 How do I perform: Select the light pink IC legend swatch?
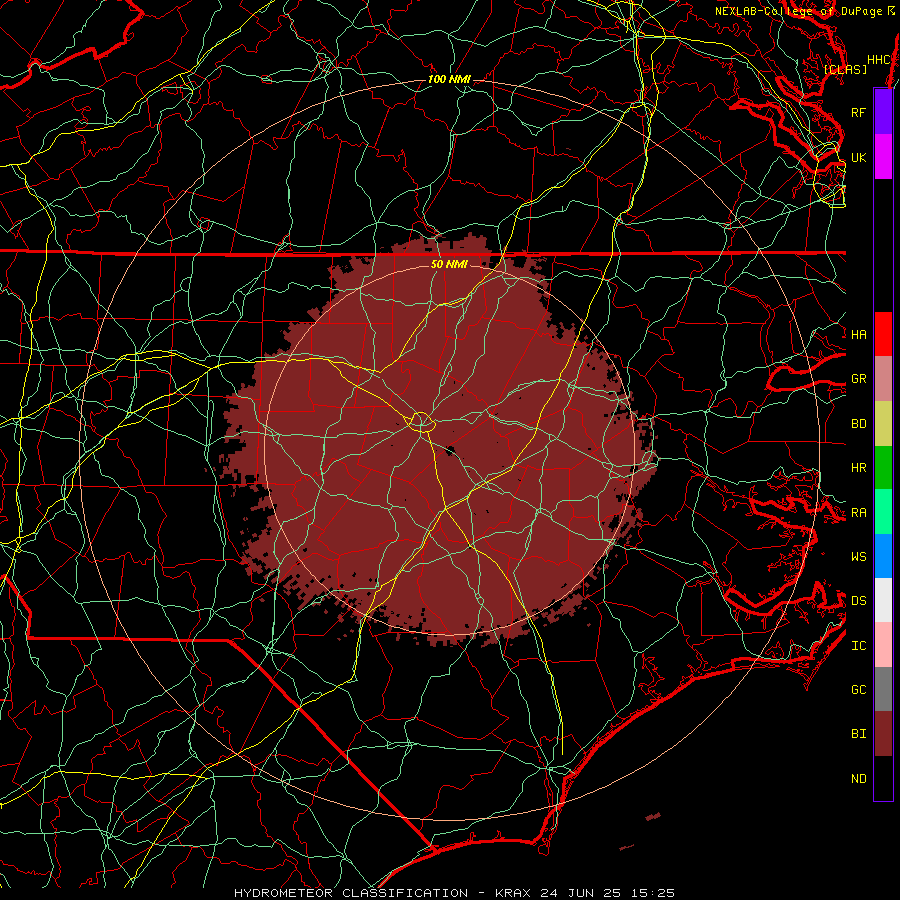point(883,645)
